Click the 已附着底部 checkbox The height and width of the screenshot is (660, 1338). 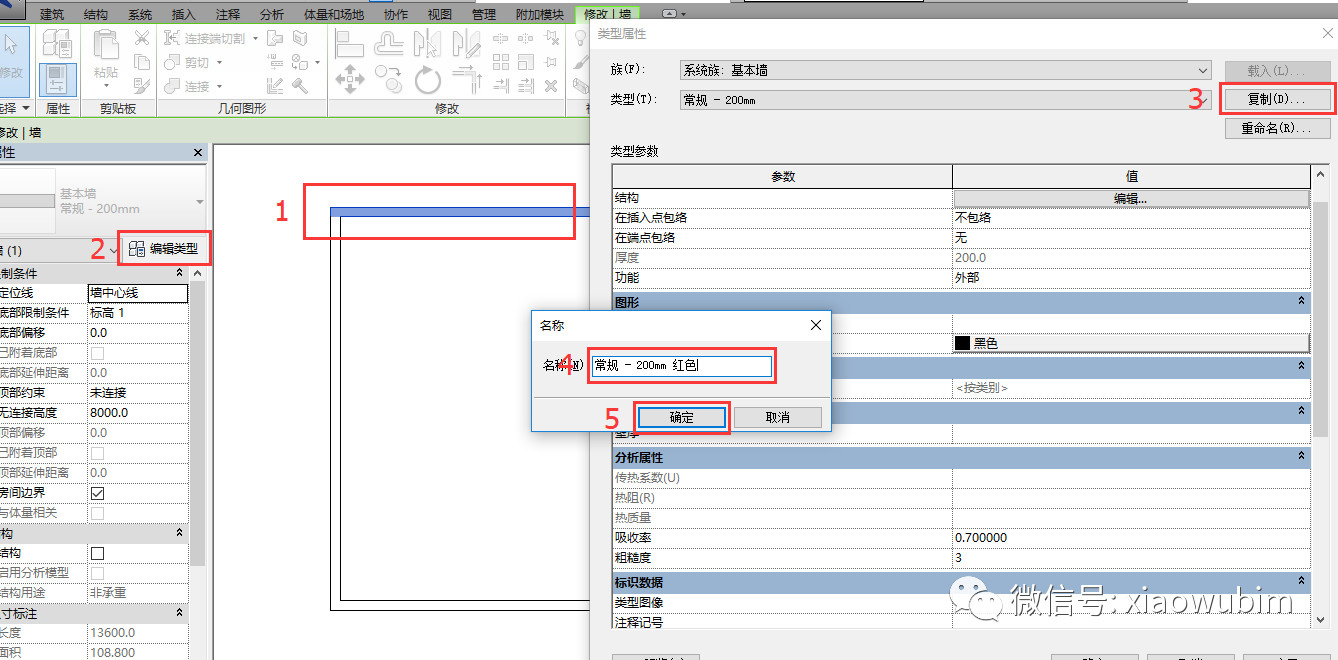click(x=97, y=353)
